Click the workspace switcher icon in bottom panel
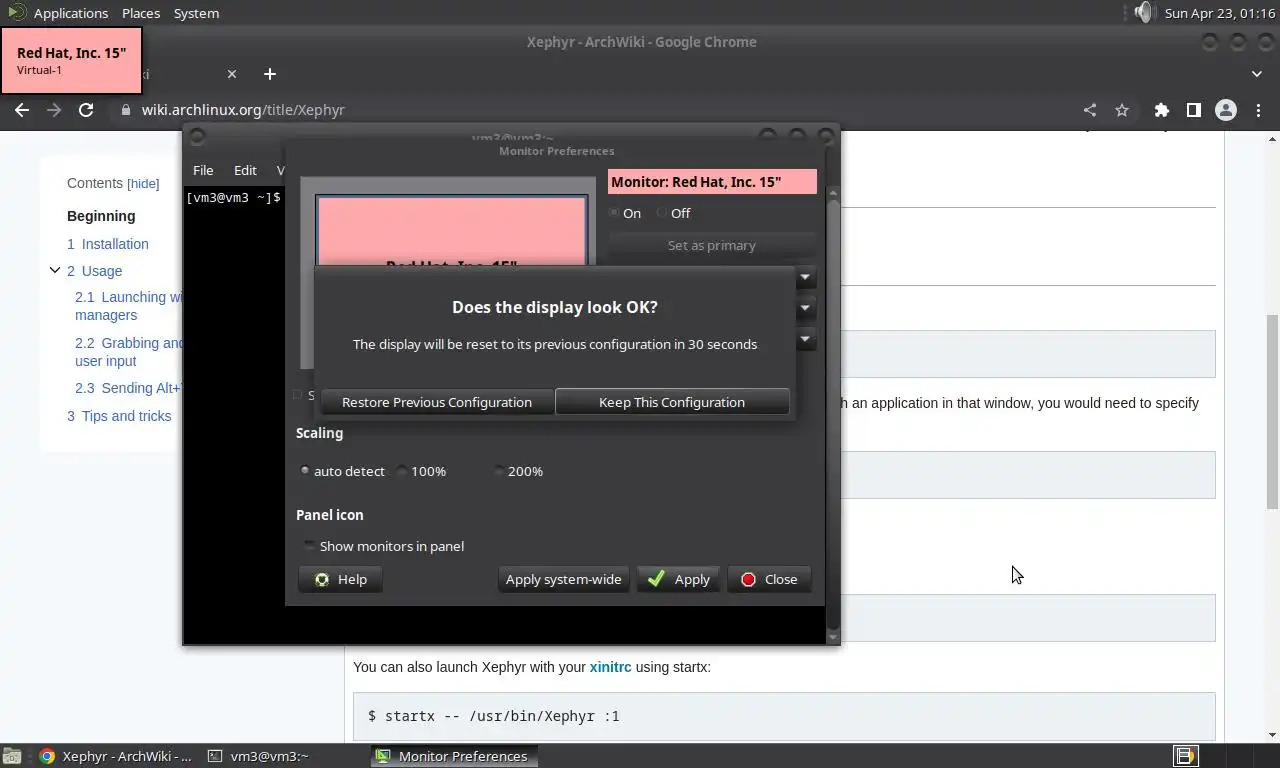The width and height of the screenshot is (1280, 768). (1185, 756)
